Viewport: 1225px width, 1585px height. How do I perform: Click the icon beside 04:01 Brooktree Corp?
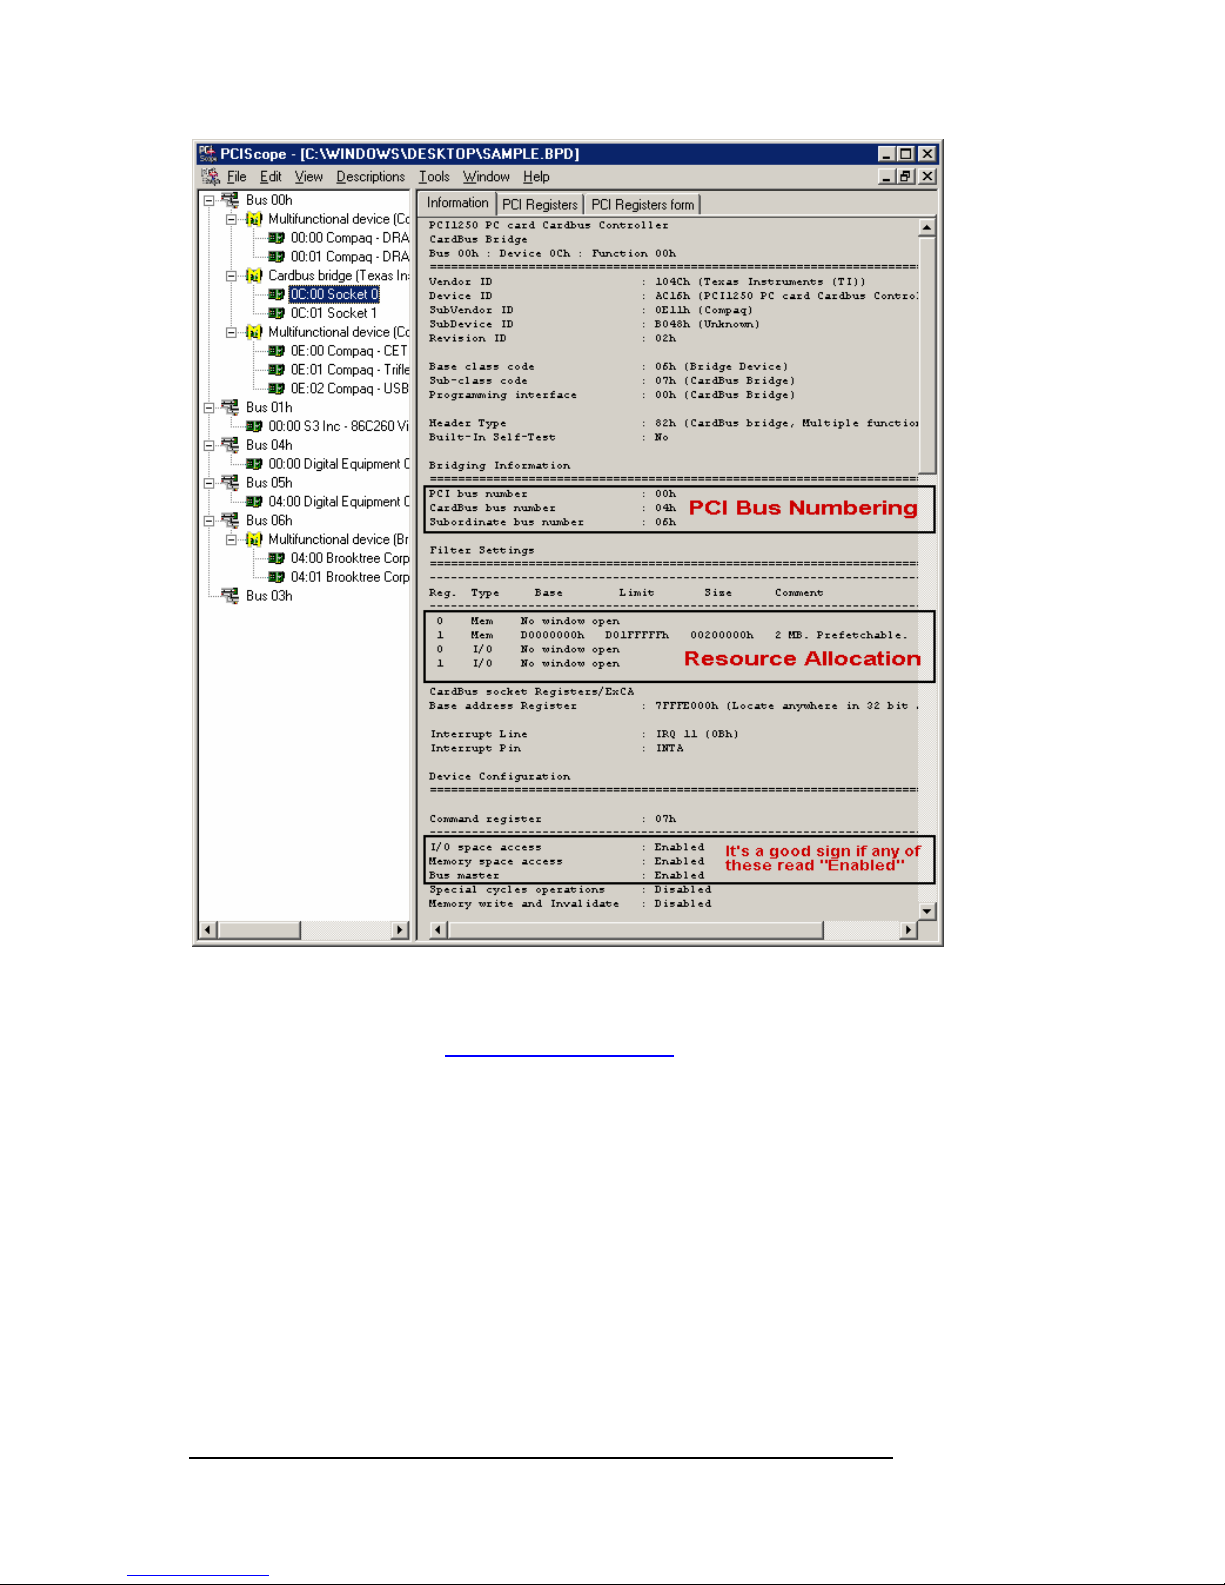[276, 578]
